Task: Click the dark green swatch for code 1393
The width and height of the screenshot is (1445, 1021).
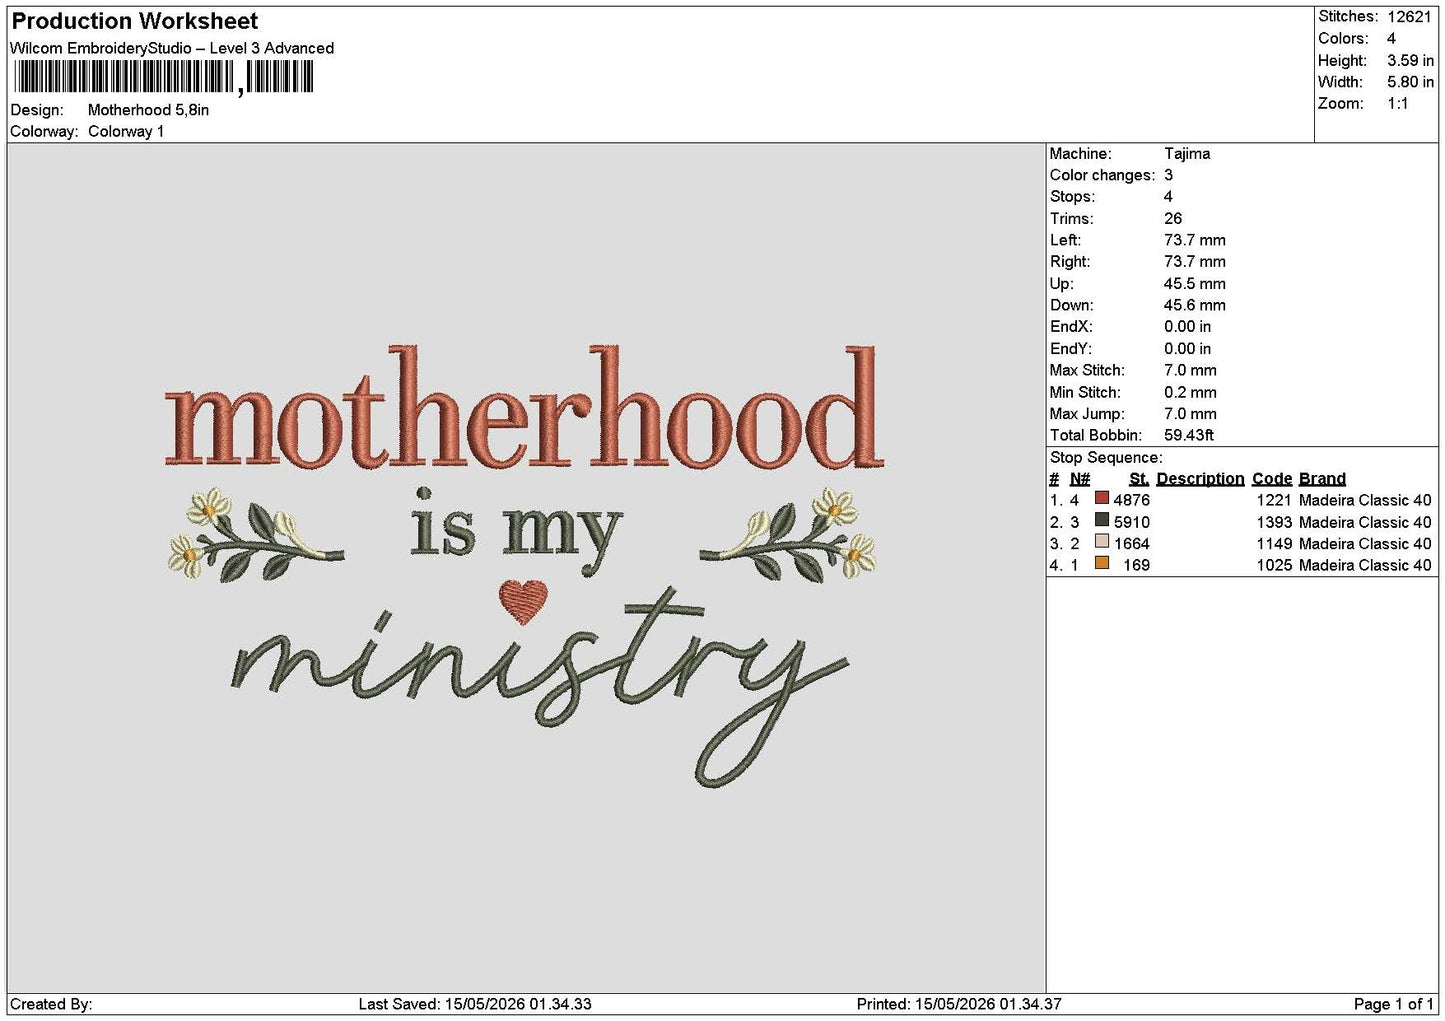Action: [x=1101, y=520]
